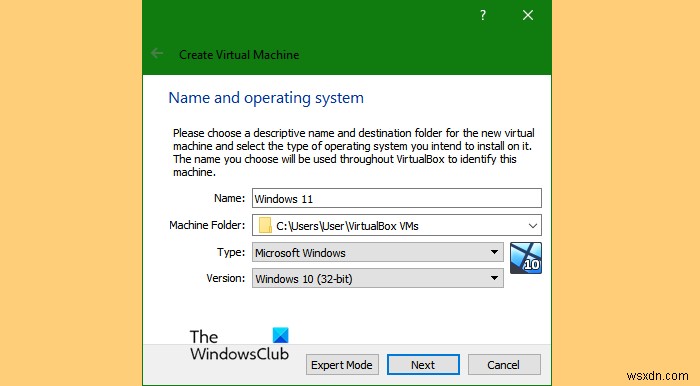This screenshot has height=386, width=700.
Task: Click the Next button
Action: click(x=423, y=365)
